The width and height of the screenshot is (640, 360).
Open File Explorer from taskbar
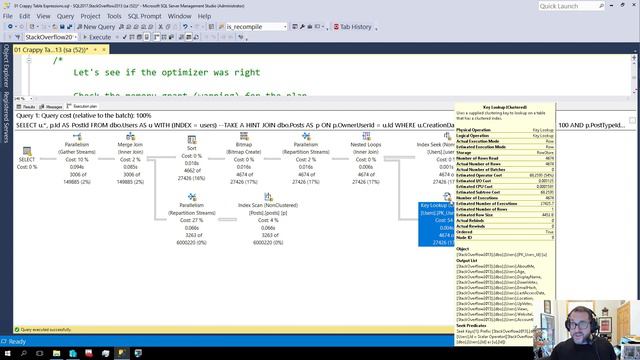(x=56, y=353)
